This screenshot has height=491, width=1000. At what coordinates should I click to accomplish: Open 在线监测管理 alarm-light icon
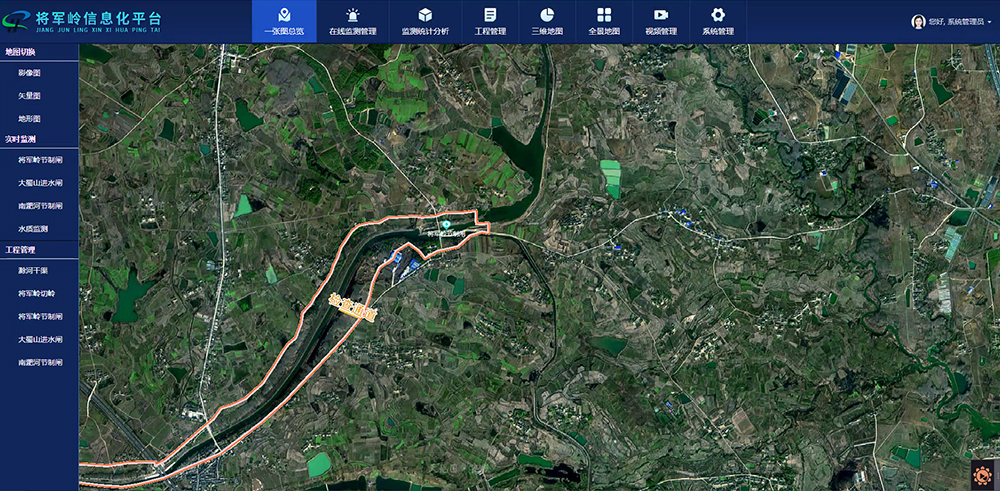353,15
